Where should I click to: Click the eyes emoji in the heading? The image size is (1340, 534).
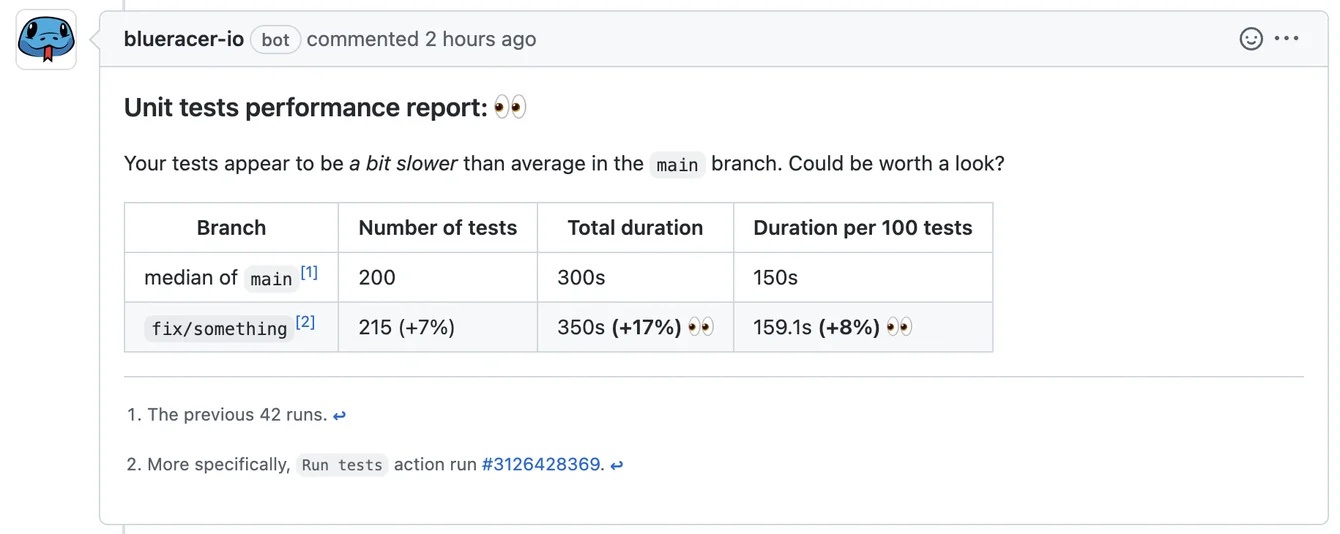pyautogui.click(x=510, y=107)
